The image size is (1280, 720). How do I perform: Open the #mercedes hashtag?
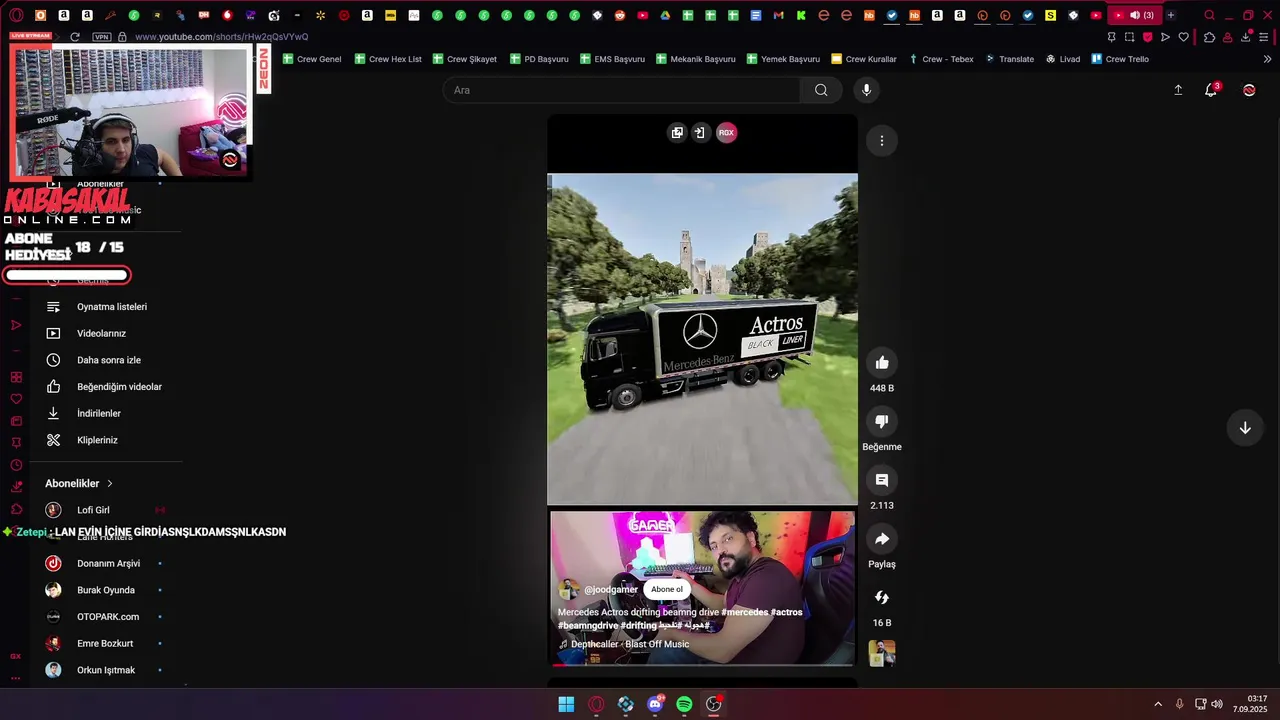click(745, 612)
